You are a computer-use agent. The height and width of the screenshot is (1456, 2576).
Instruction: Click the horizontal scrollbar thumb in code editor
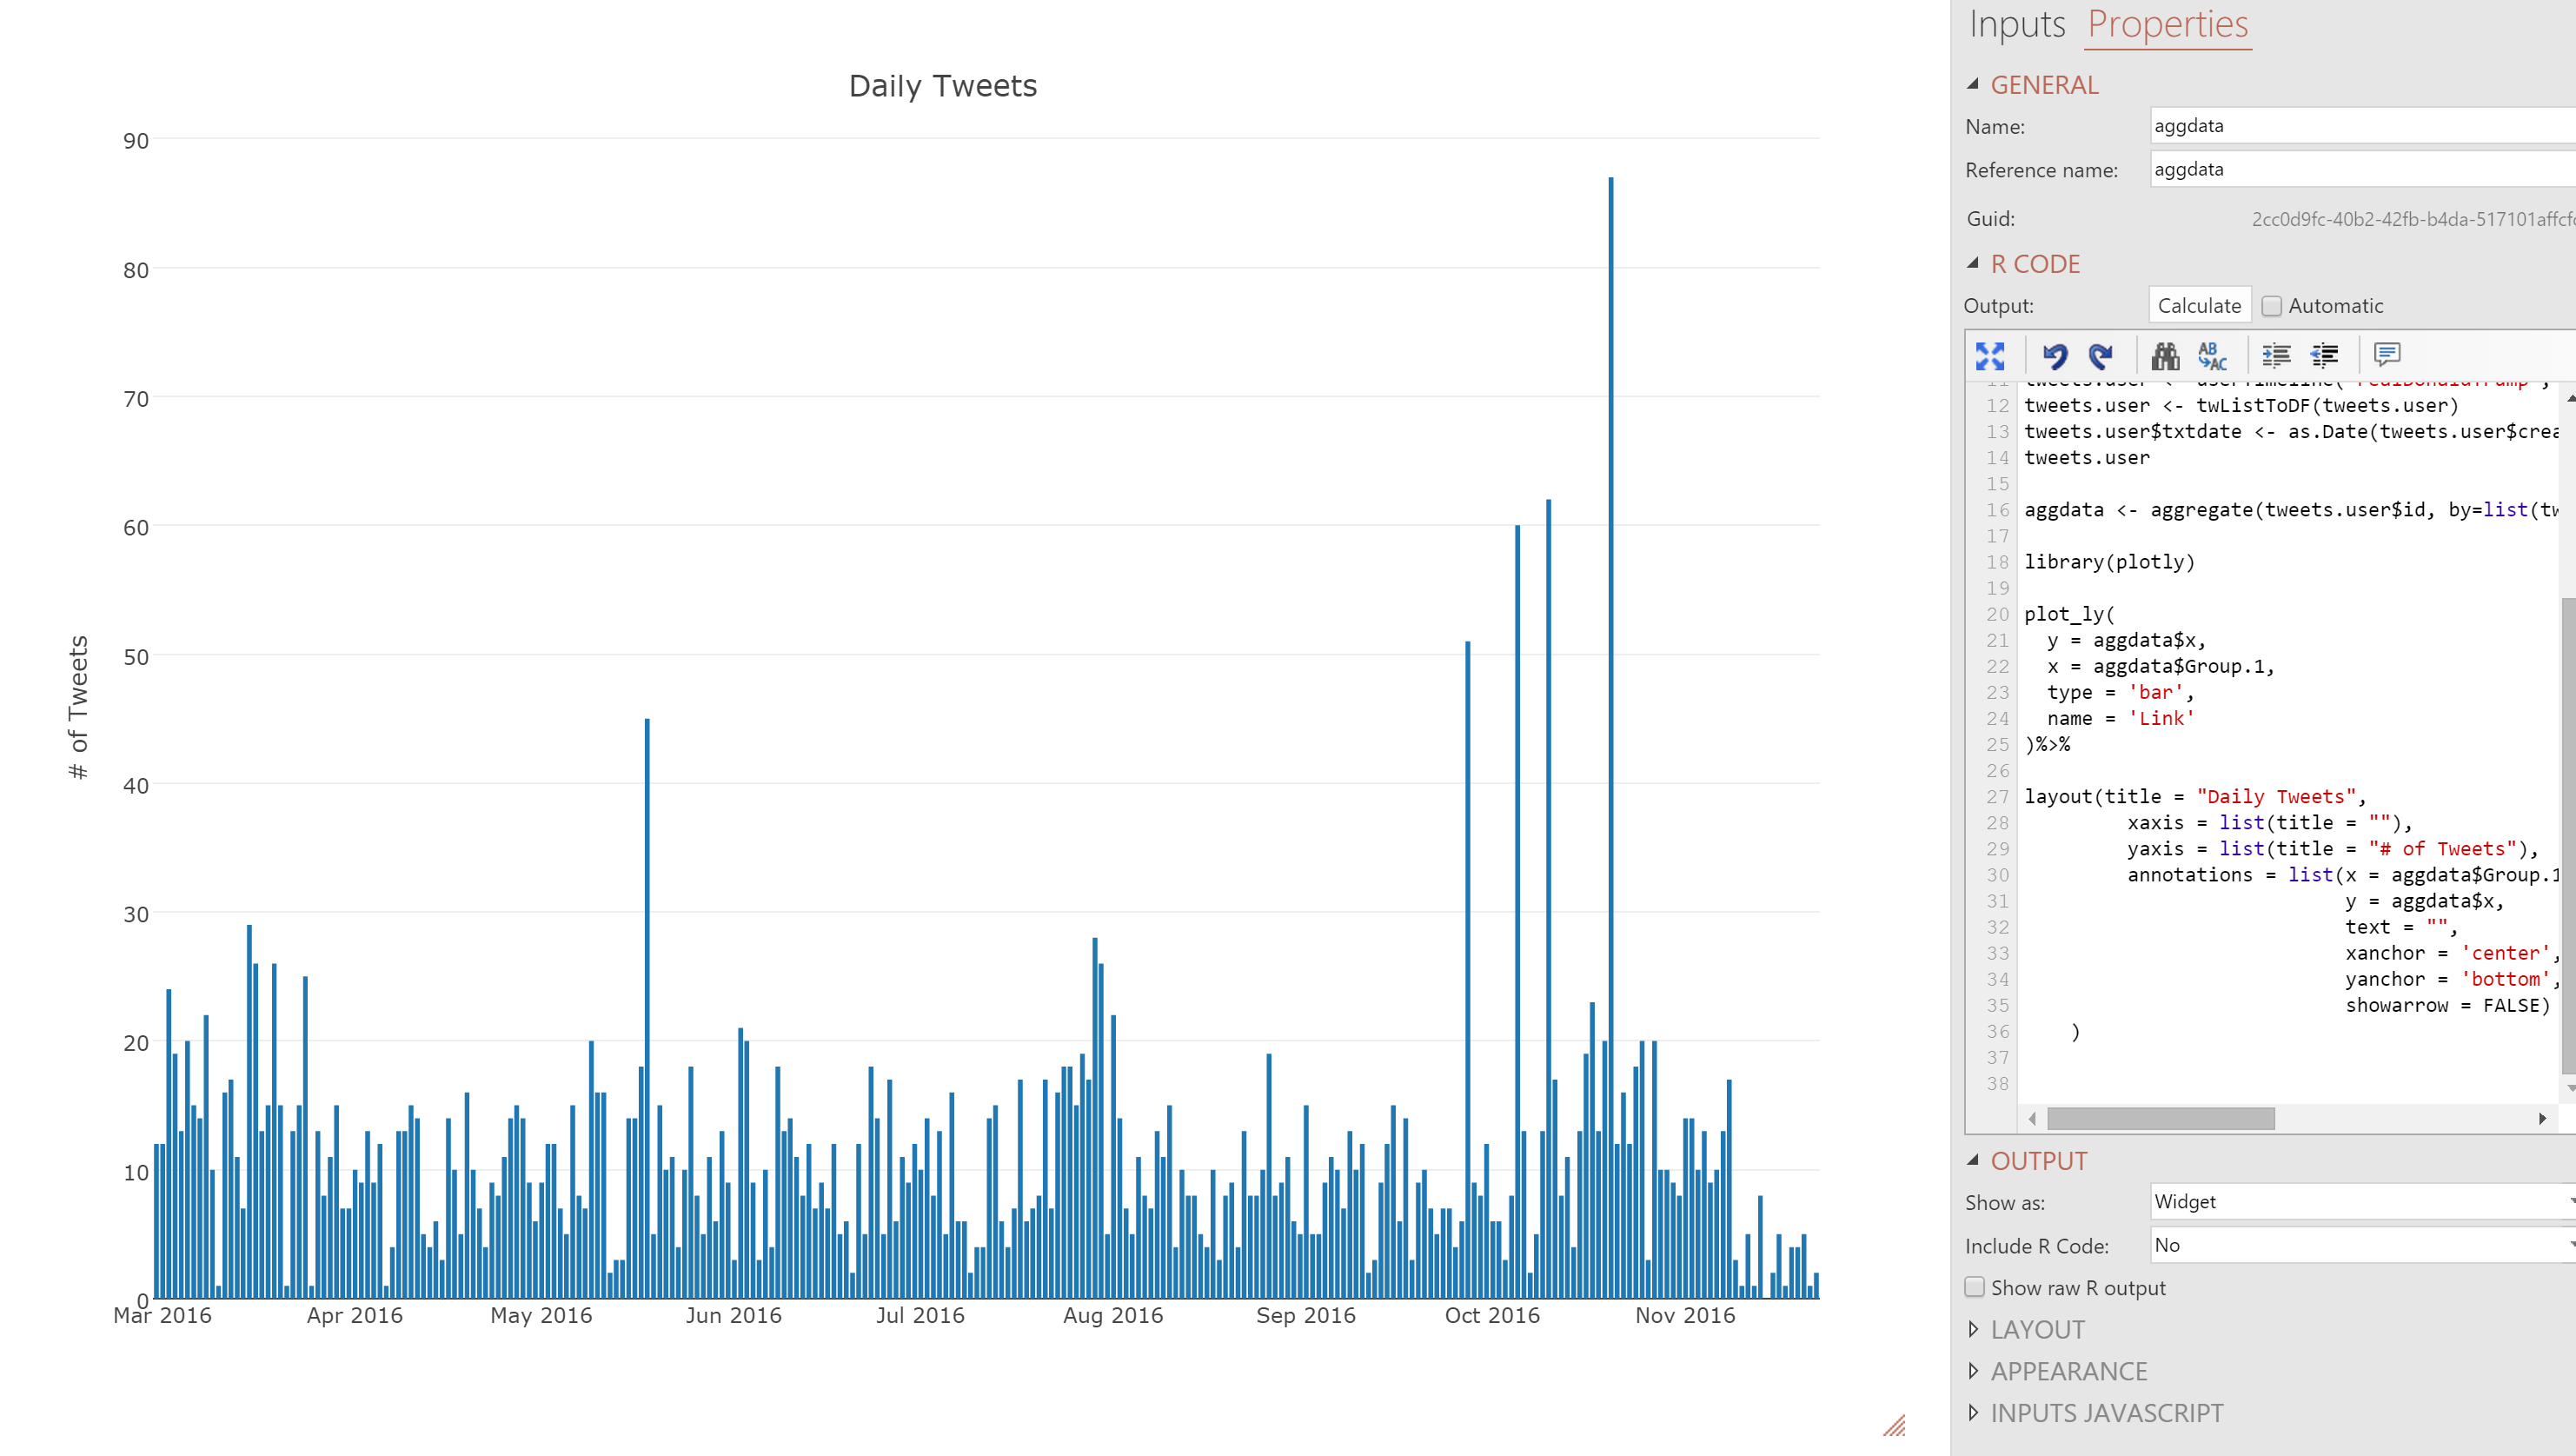coord(2160,1118)
